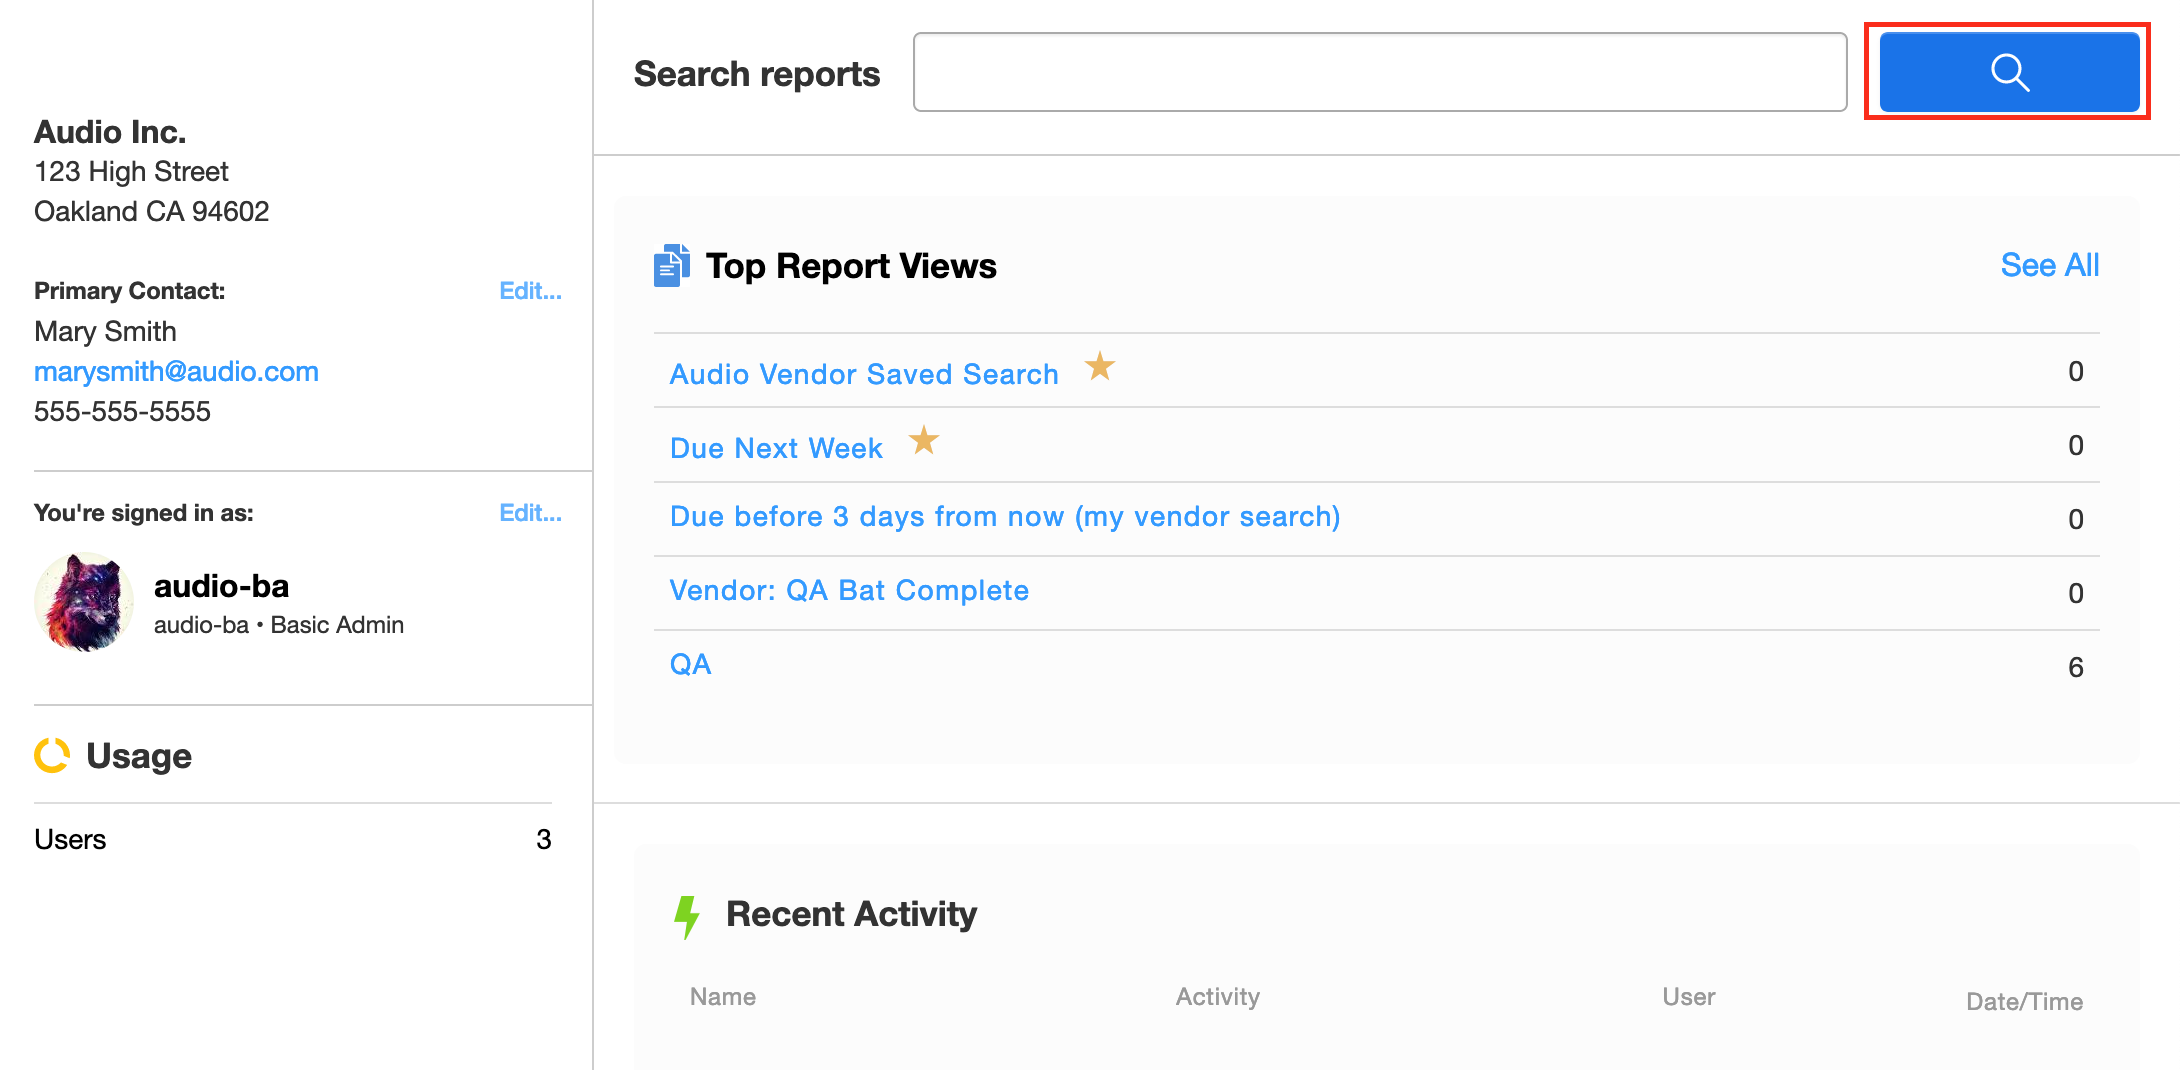Edit the Primary Contact details

[x=530, y=291]
